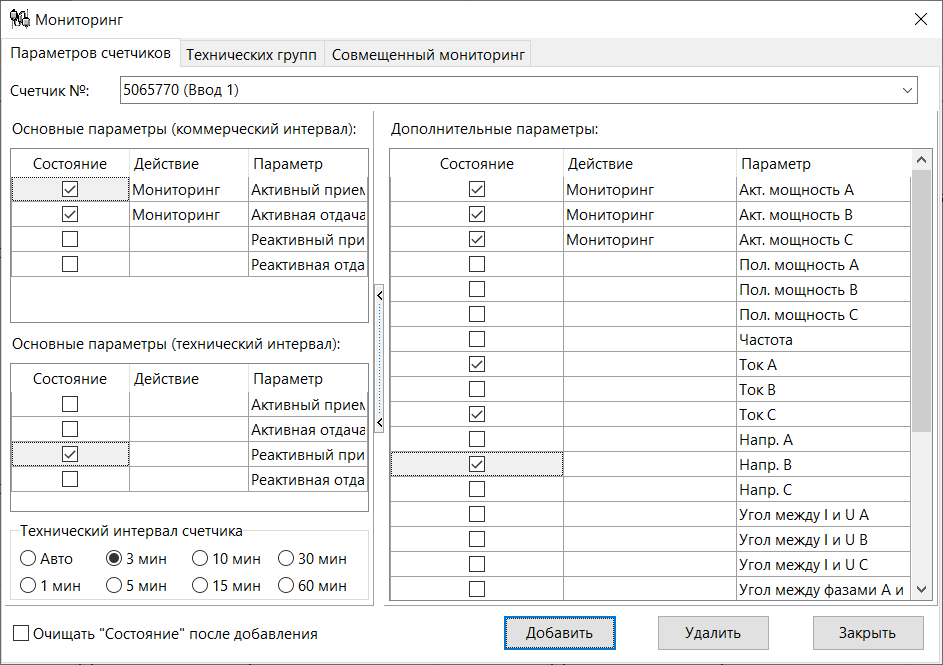Open the Совмещенный мониторинг tab

pyautogui.click(x=430, y=54)
